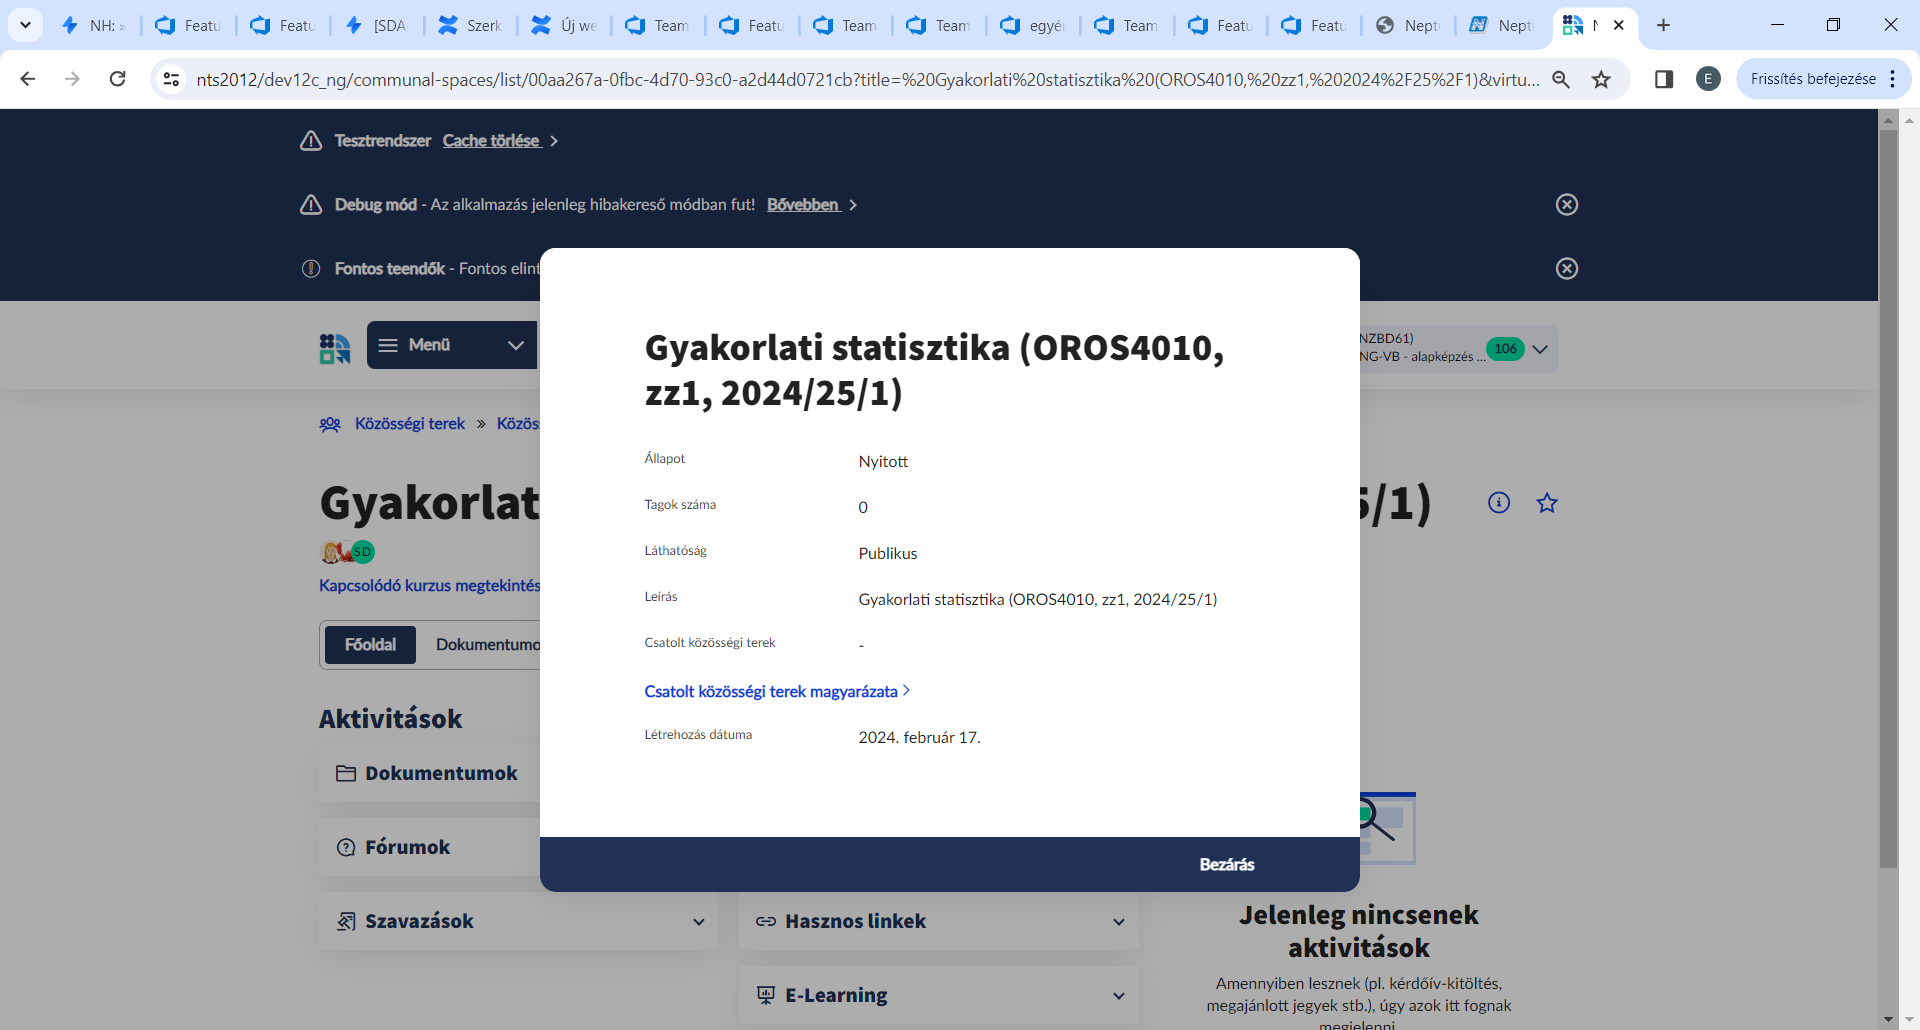Click the browser zoom magnifier icon
The width and height of the screenshot is (1920, 1030).
[1561, 79]
